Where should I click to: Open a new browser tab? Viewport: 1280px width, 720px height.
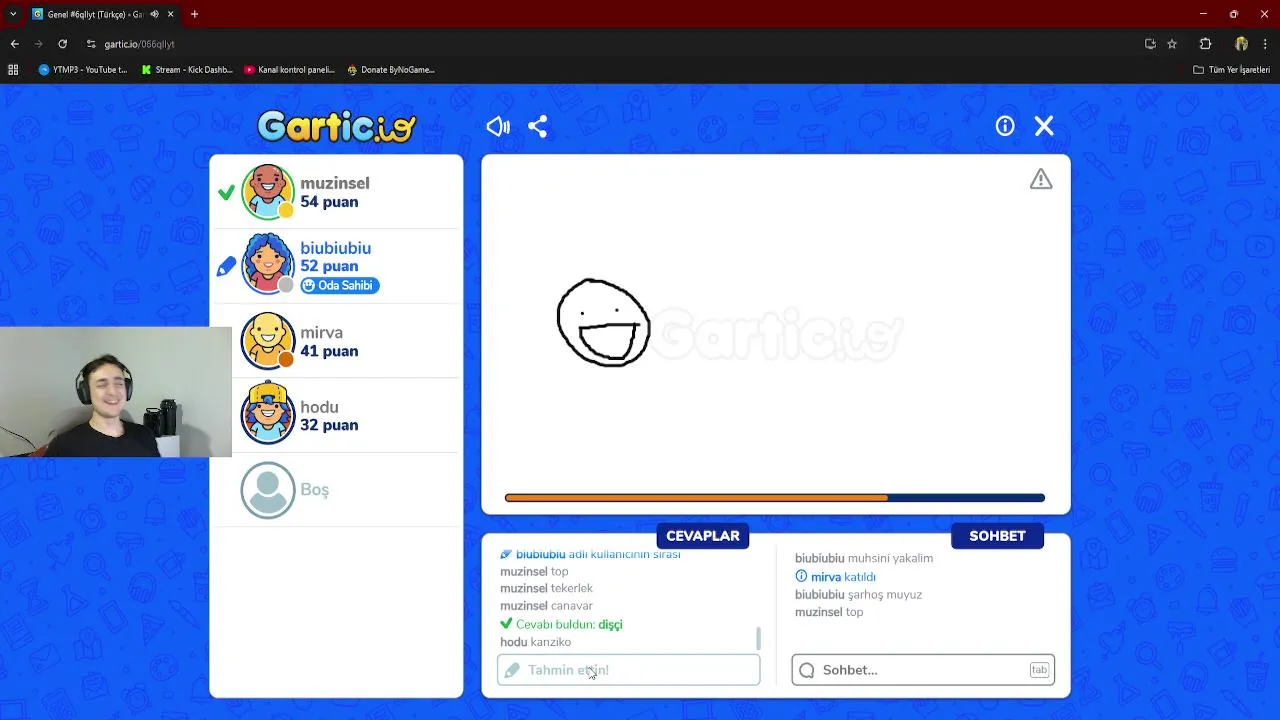[194, 14]
